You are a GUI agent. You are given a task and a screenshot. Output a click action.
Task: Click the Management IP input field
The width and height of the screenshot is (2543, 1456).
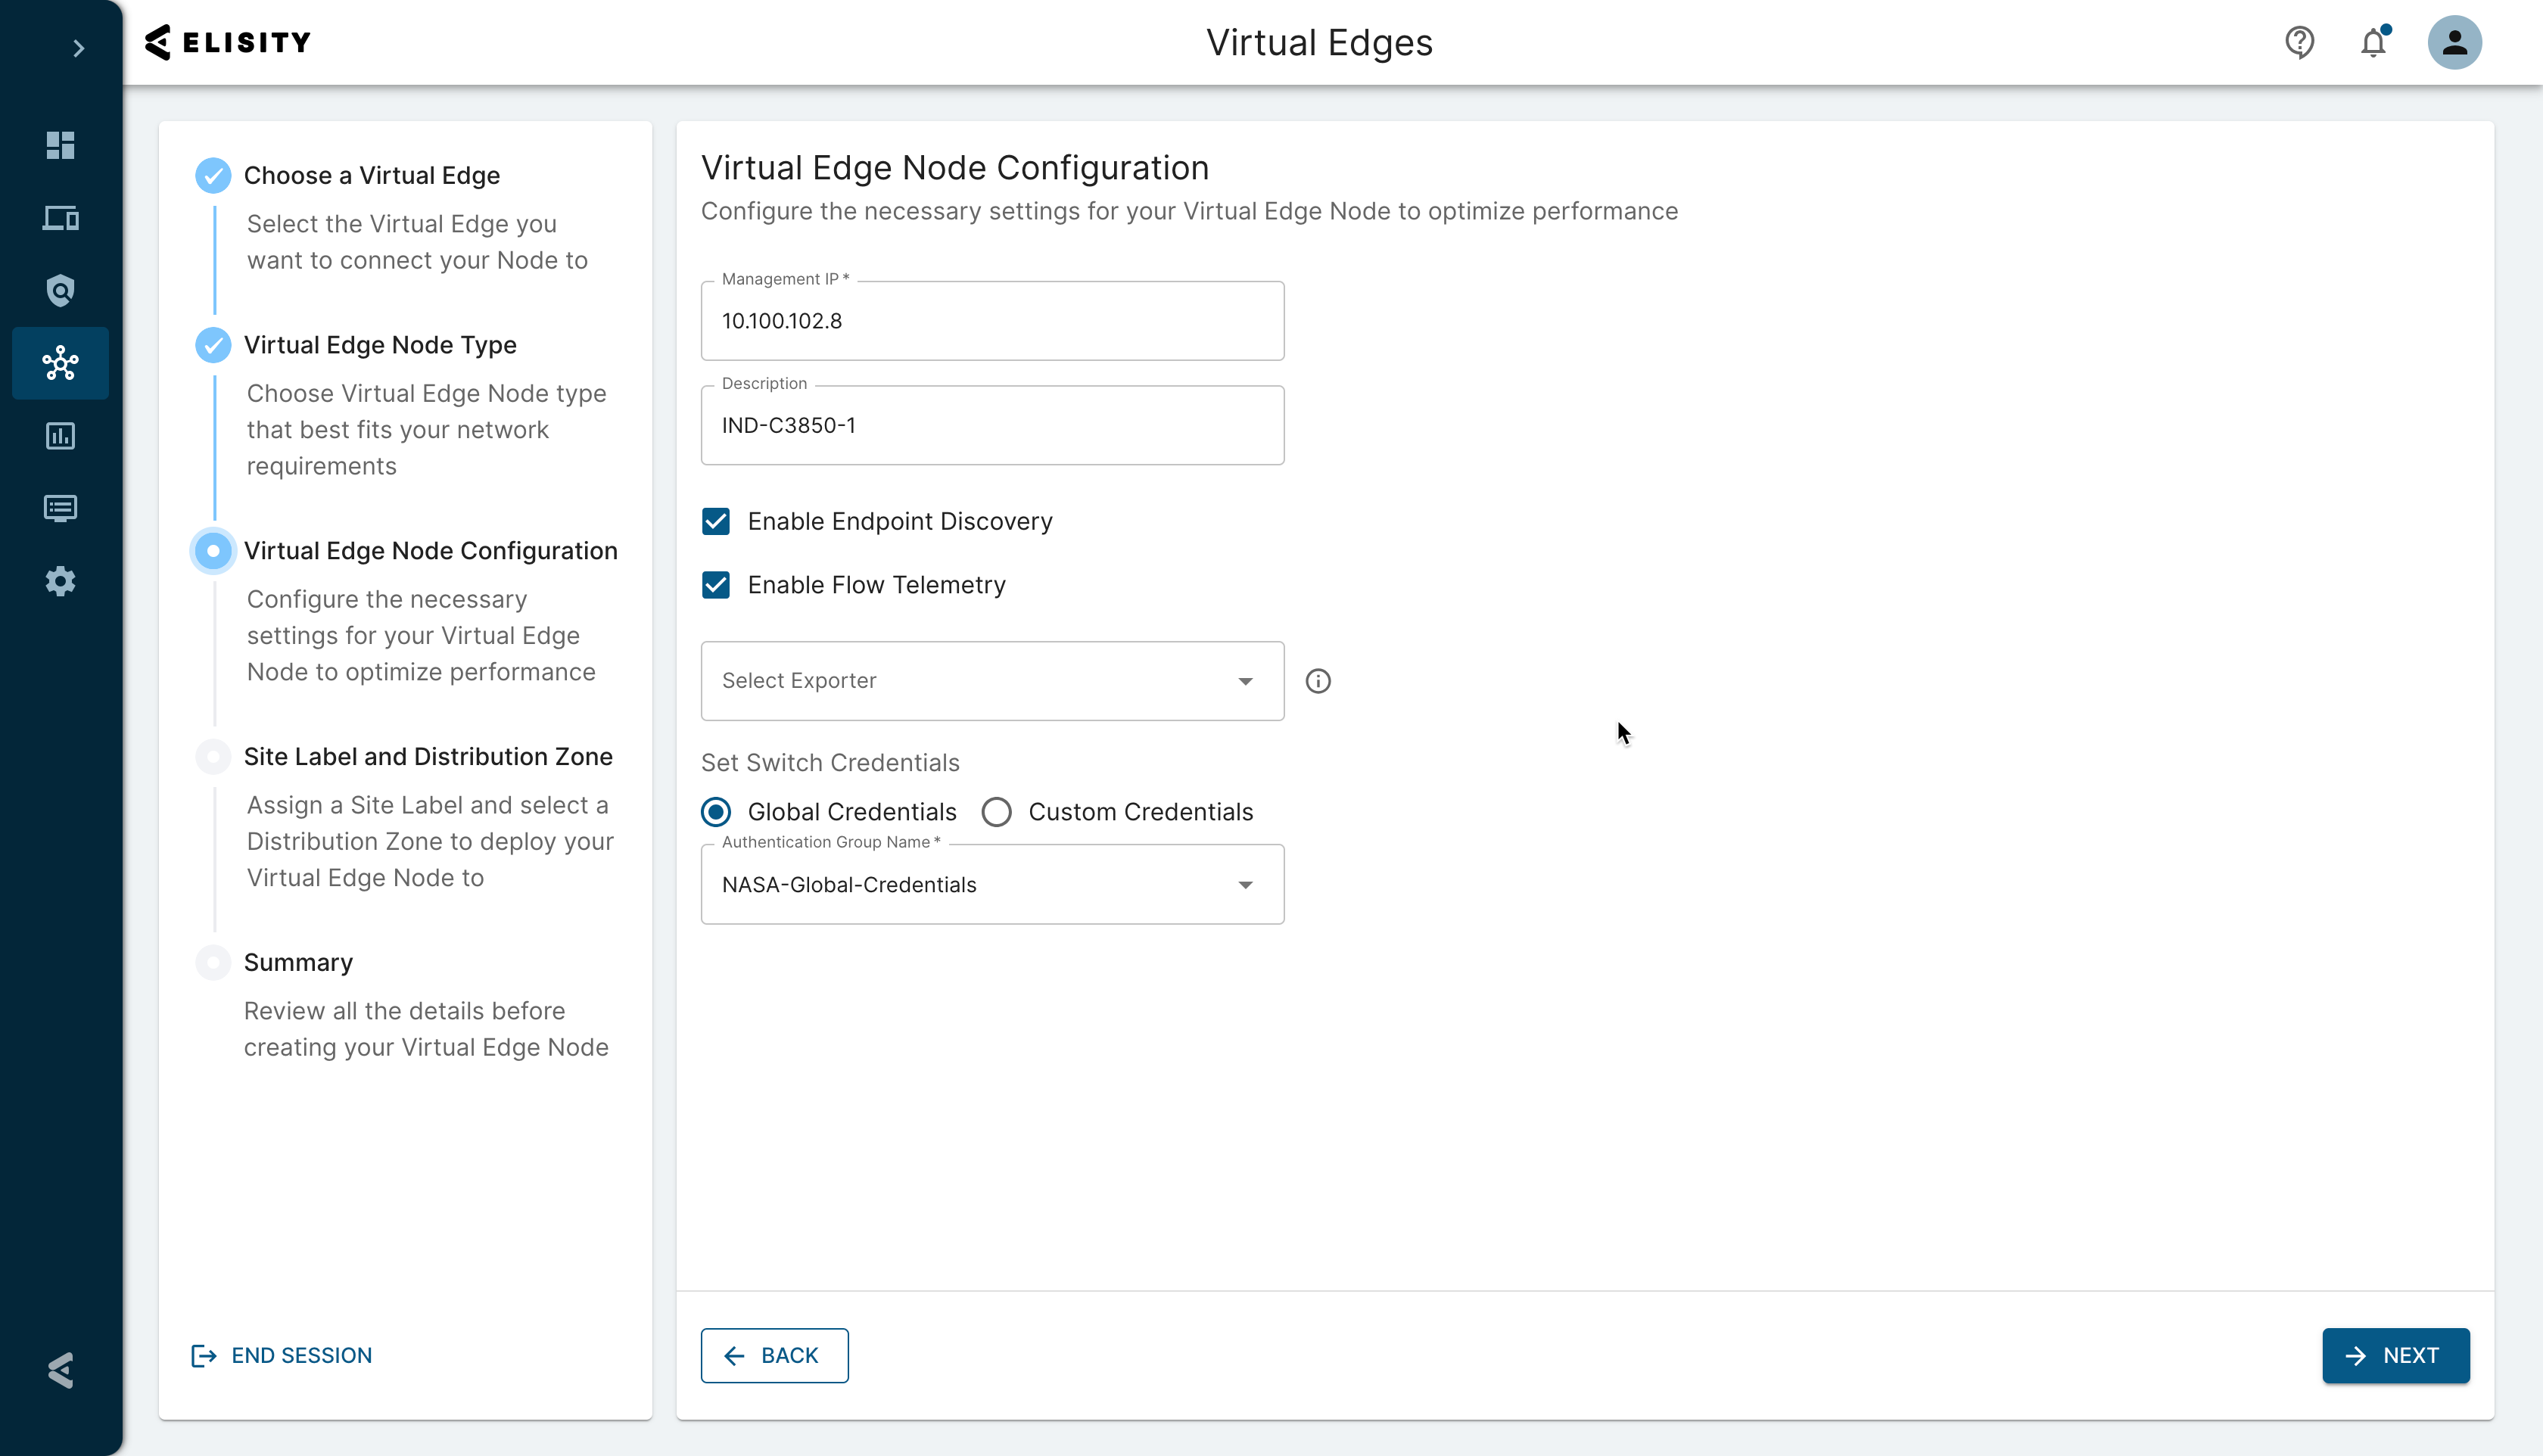(992, 321)
